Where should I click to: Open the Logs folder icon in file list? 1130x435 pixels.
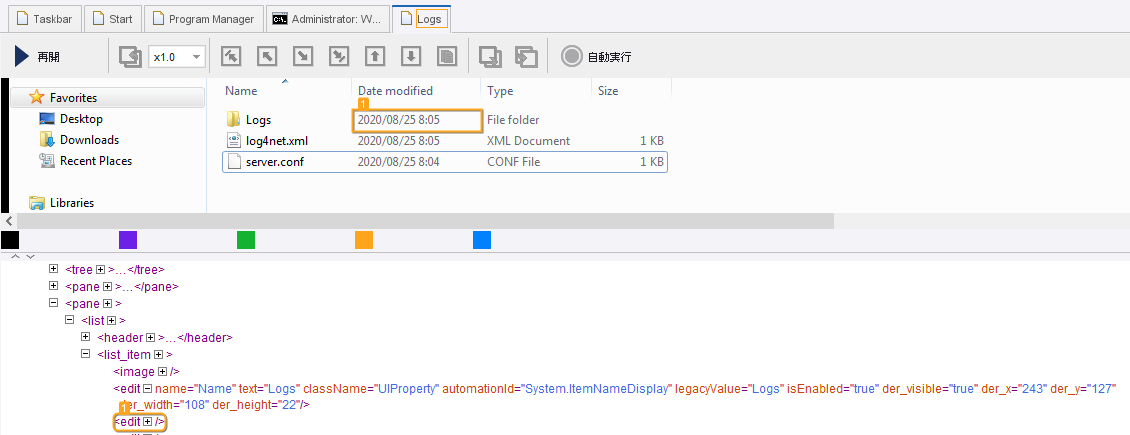tap(234, 120)
